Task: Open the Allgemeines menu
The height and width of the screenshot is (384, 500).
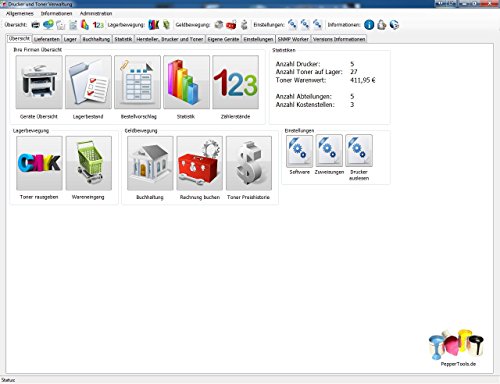Action: pos(20,14)
